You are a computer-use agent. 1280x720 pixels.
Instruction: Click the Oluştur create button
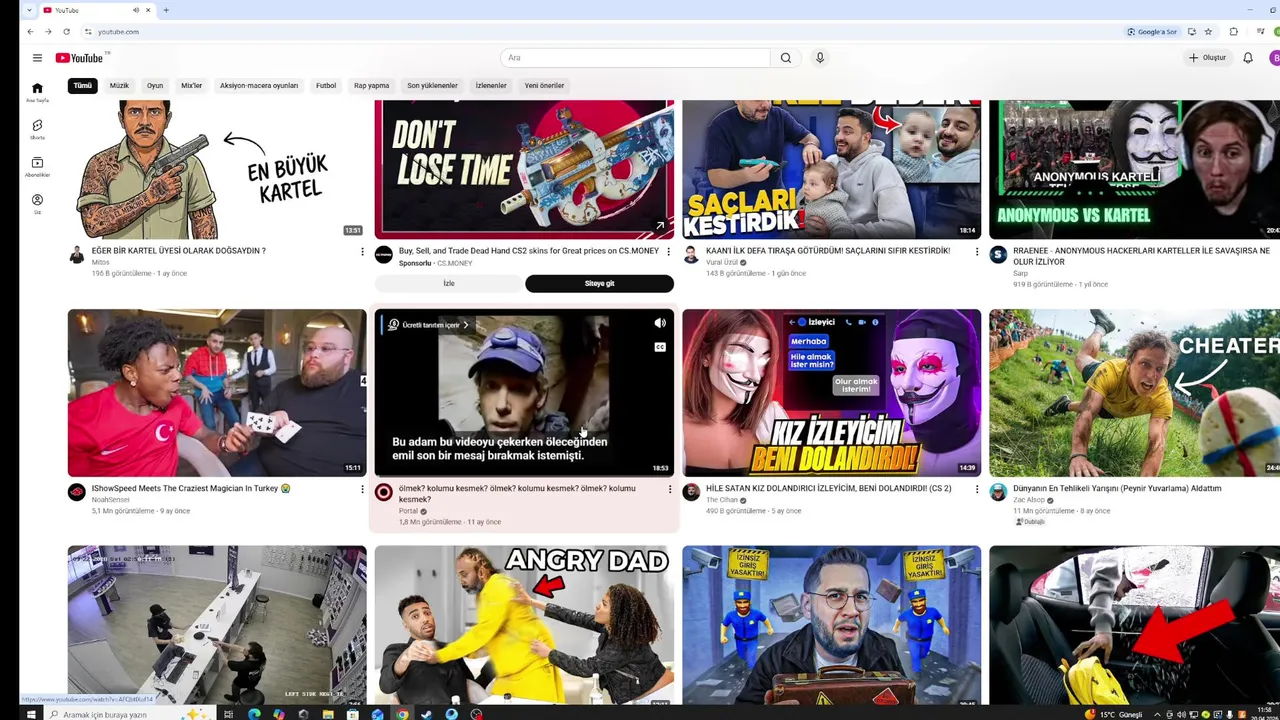pos(1207,58)
